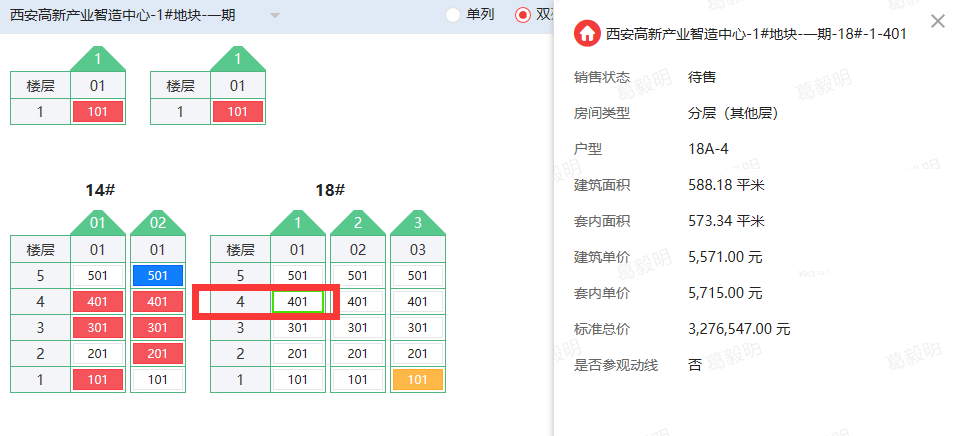Select red room 201 in 14# unit 02
The width and height of the screenshot is (959, 436).
(157, 353)
